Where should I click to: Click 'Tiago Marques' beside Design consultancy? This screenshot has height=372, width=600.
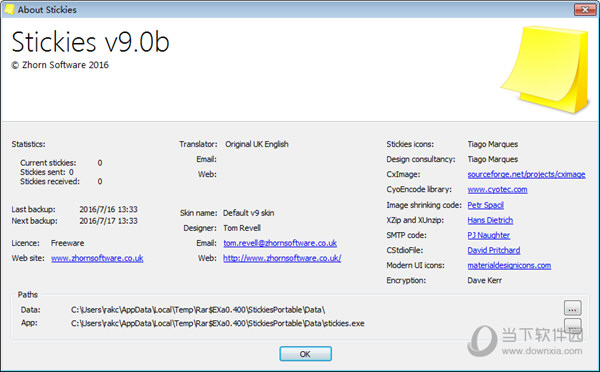[492, 159]
